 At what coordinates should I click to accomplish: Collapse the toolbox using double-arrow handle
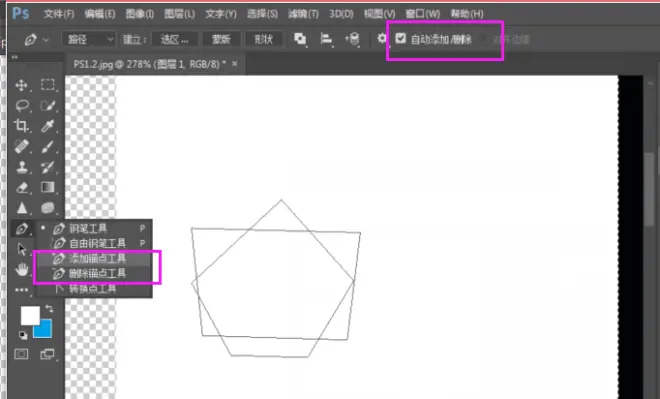coord(15,57)
